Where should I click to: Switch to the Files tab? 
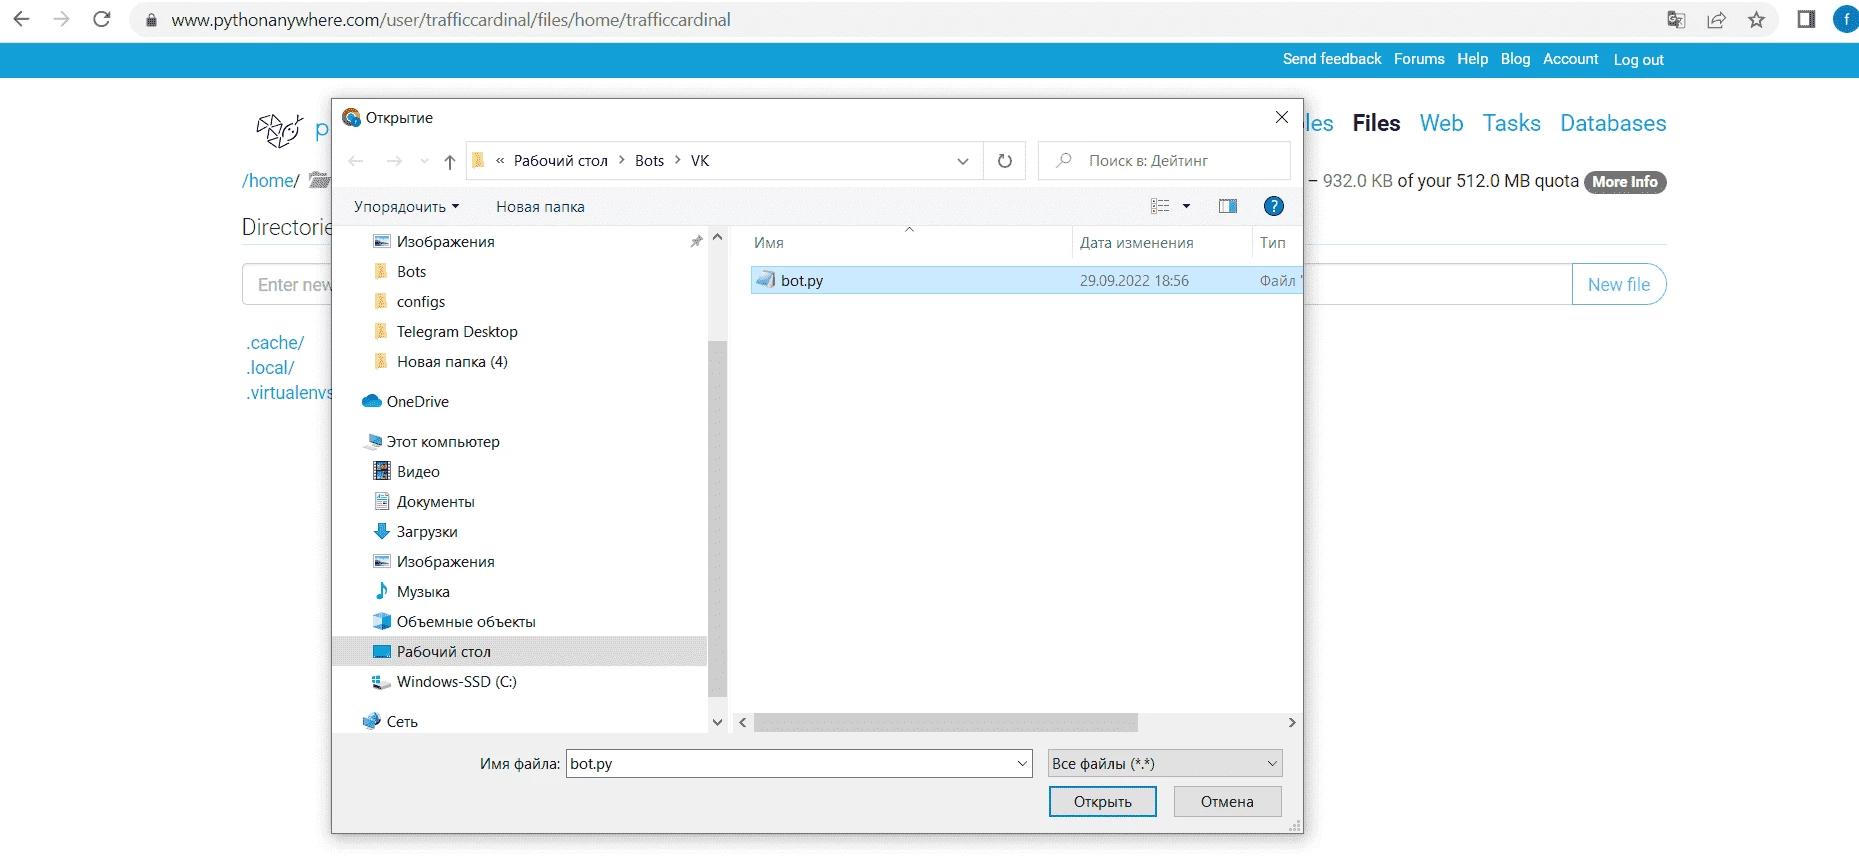[x=1376, y=123]
